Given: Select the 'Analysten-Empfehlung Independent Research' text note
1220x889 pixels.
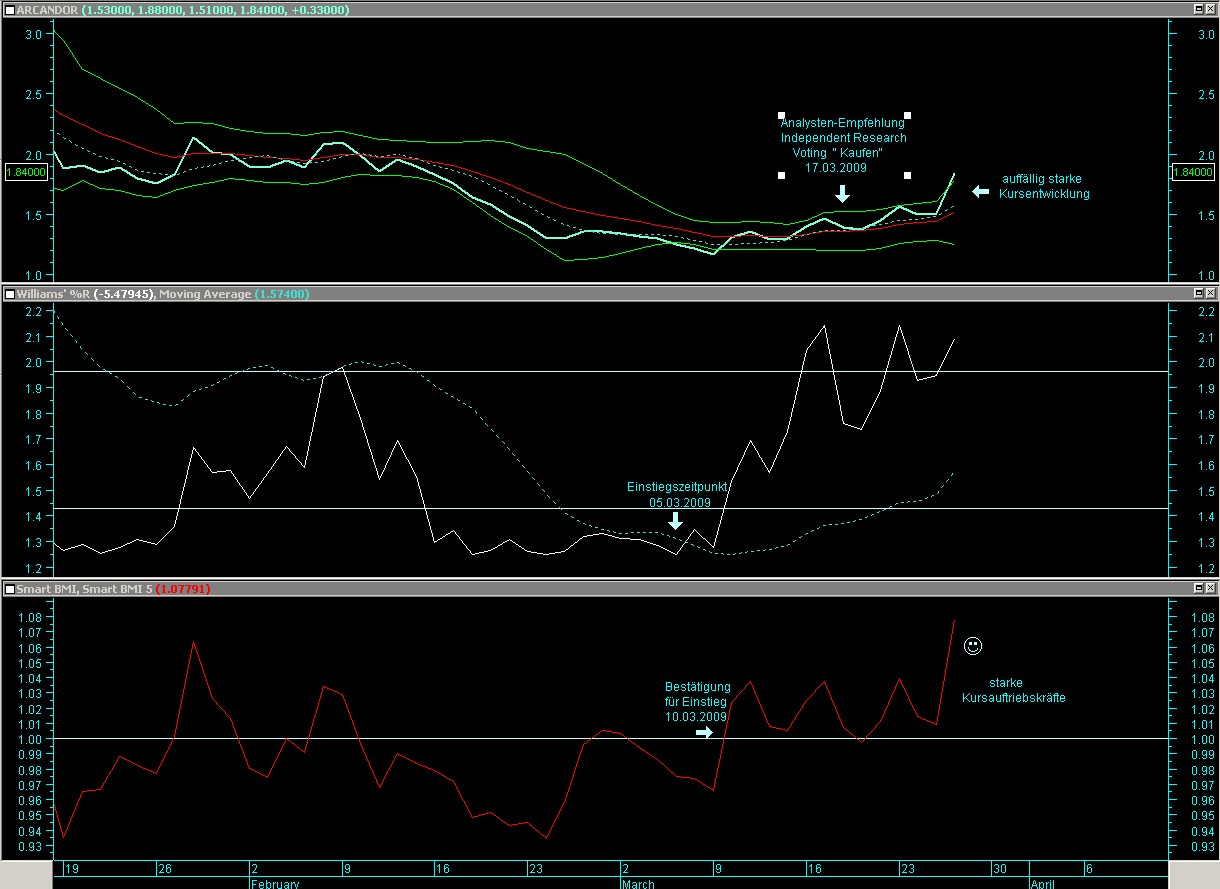Looking at the screenshot, I should (843, 146).
